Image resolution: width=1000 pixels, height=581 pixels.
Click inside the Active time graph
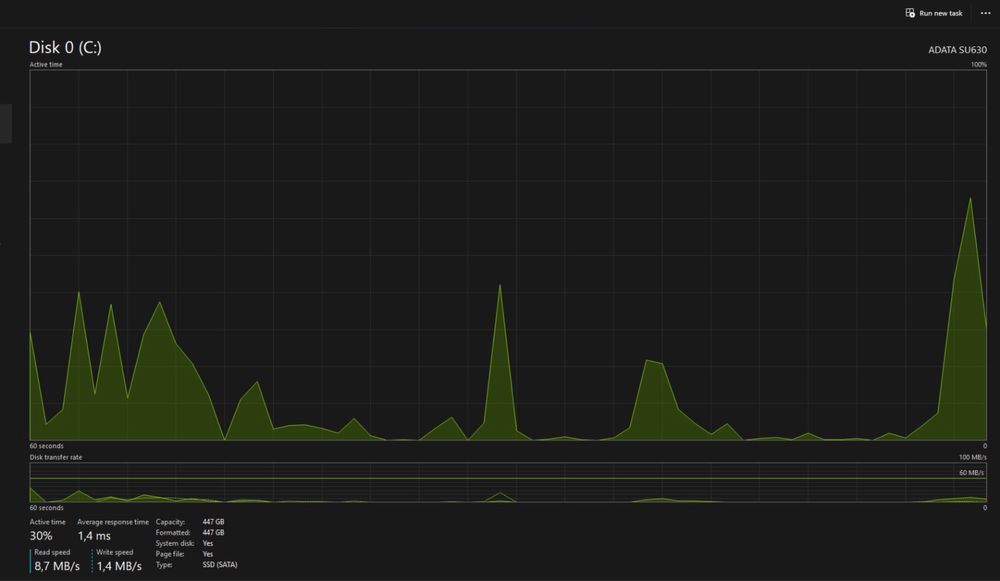tap(508, 255)
